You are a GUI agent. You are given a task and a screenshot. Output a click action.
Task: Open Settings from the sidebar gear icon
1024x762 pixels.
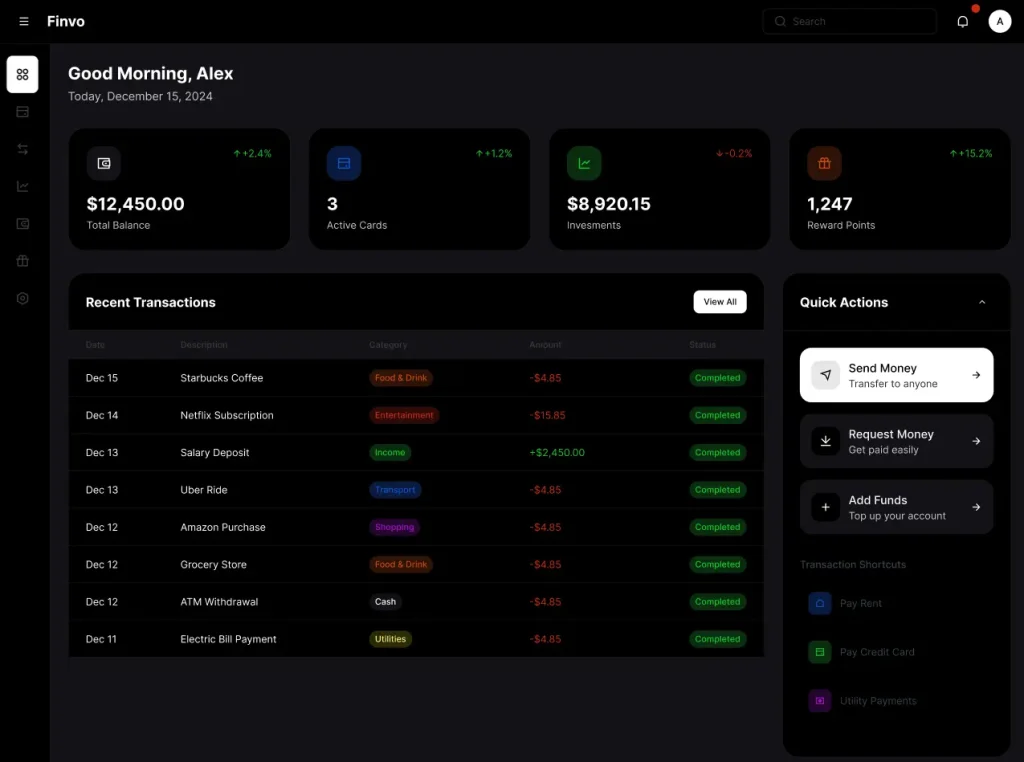[22, 298]
